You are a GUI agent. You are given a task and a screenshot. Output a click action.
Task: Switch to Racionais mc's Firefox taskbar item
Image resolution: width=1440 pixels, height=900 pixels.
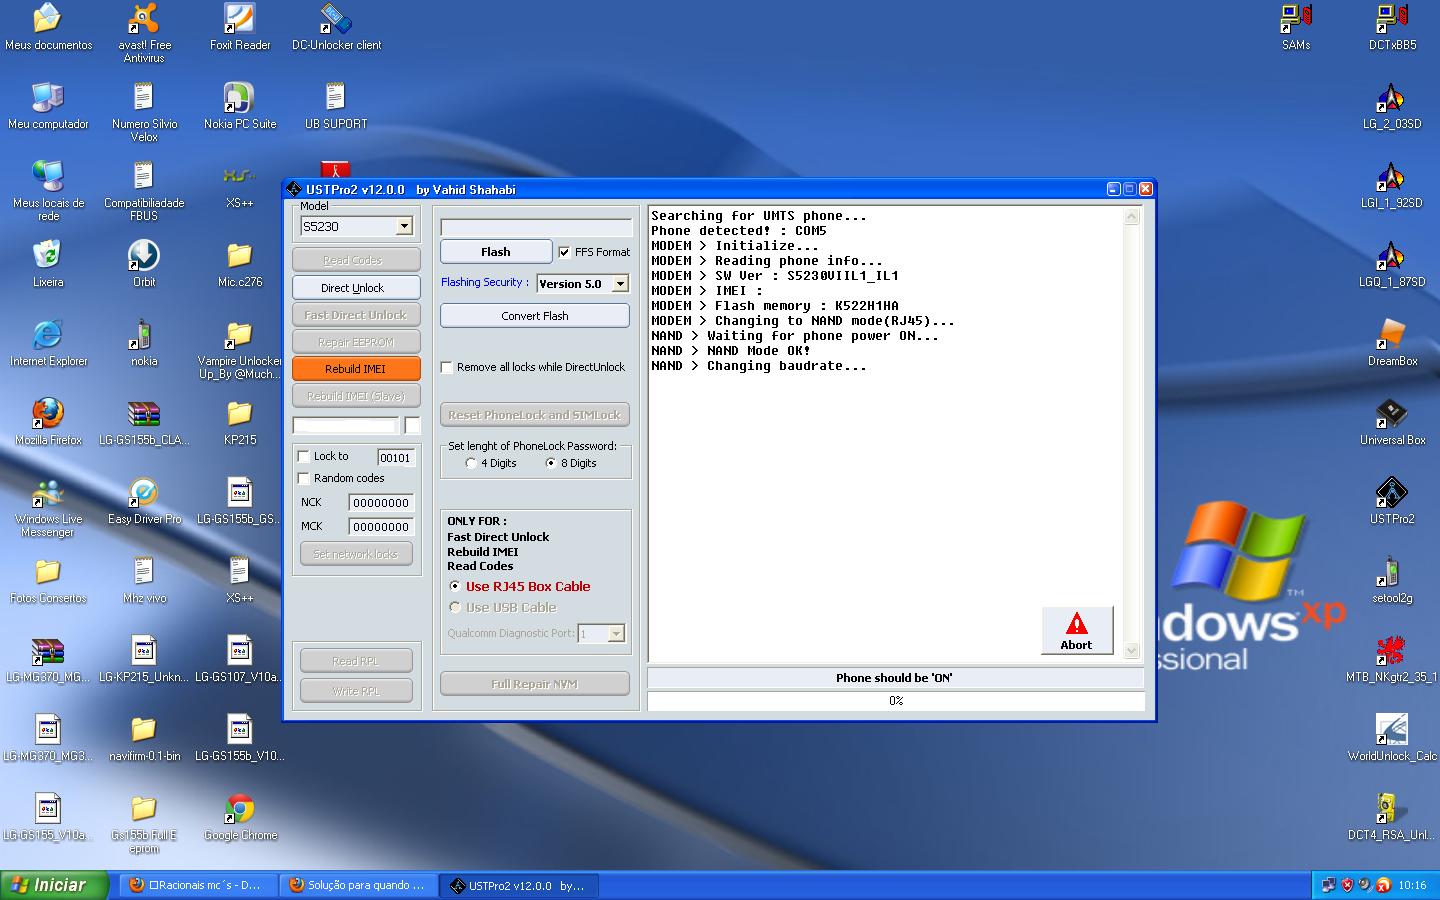tap(197, 885)
